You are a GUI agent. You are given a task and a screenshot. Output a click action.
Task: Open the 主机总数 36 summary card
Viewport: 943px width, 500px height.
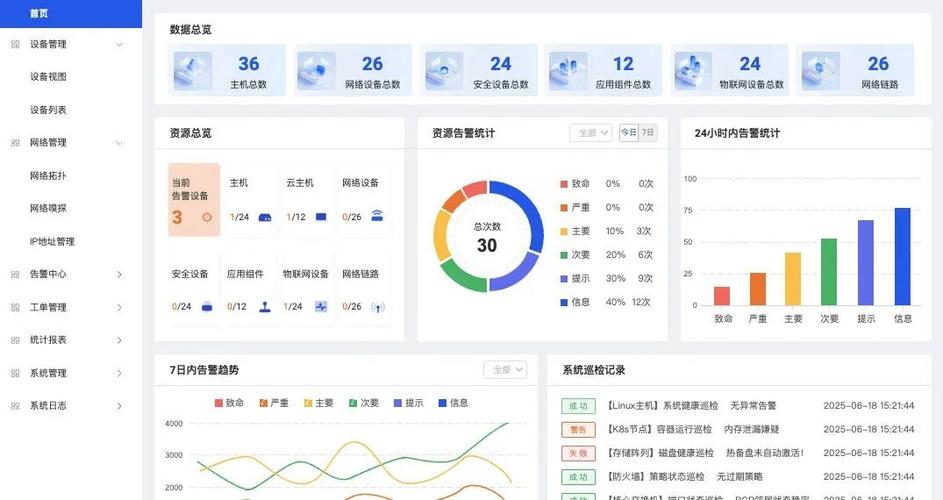[x=227, y=70]
